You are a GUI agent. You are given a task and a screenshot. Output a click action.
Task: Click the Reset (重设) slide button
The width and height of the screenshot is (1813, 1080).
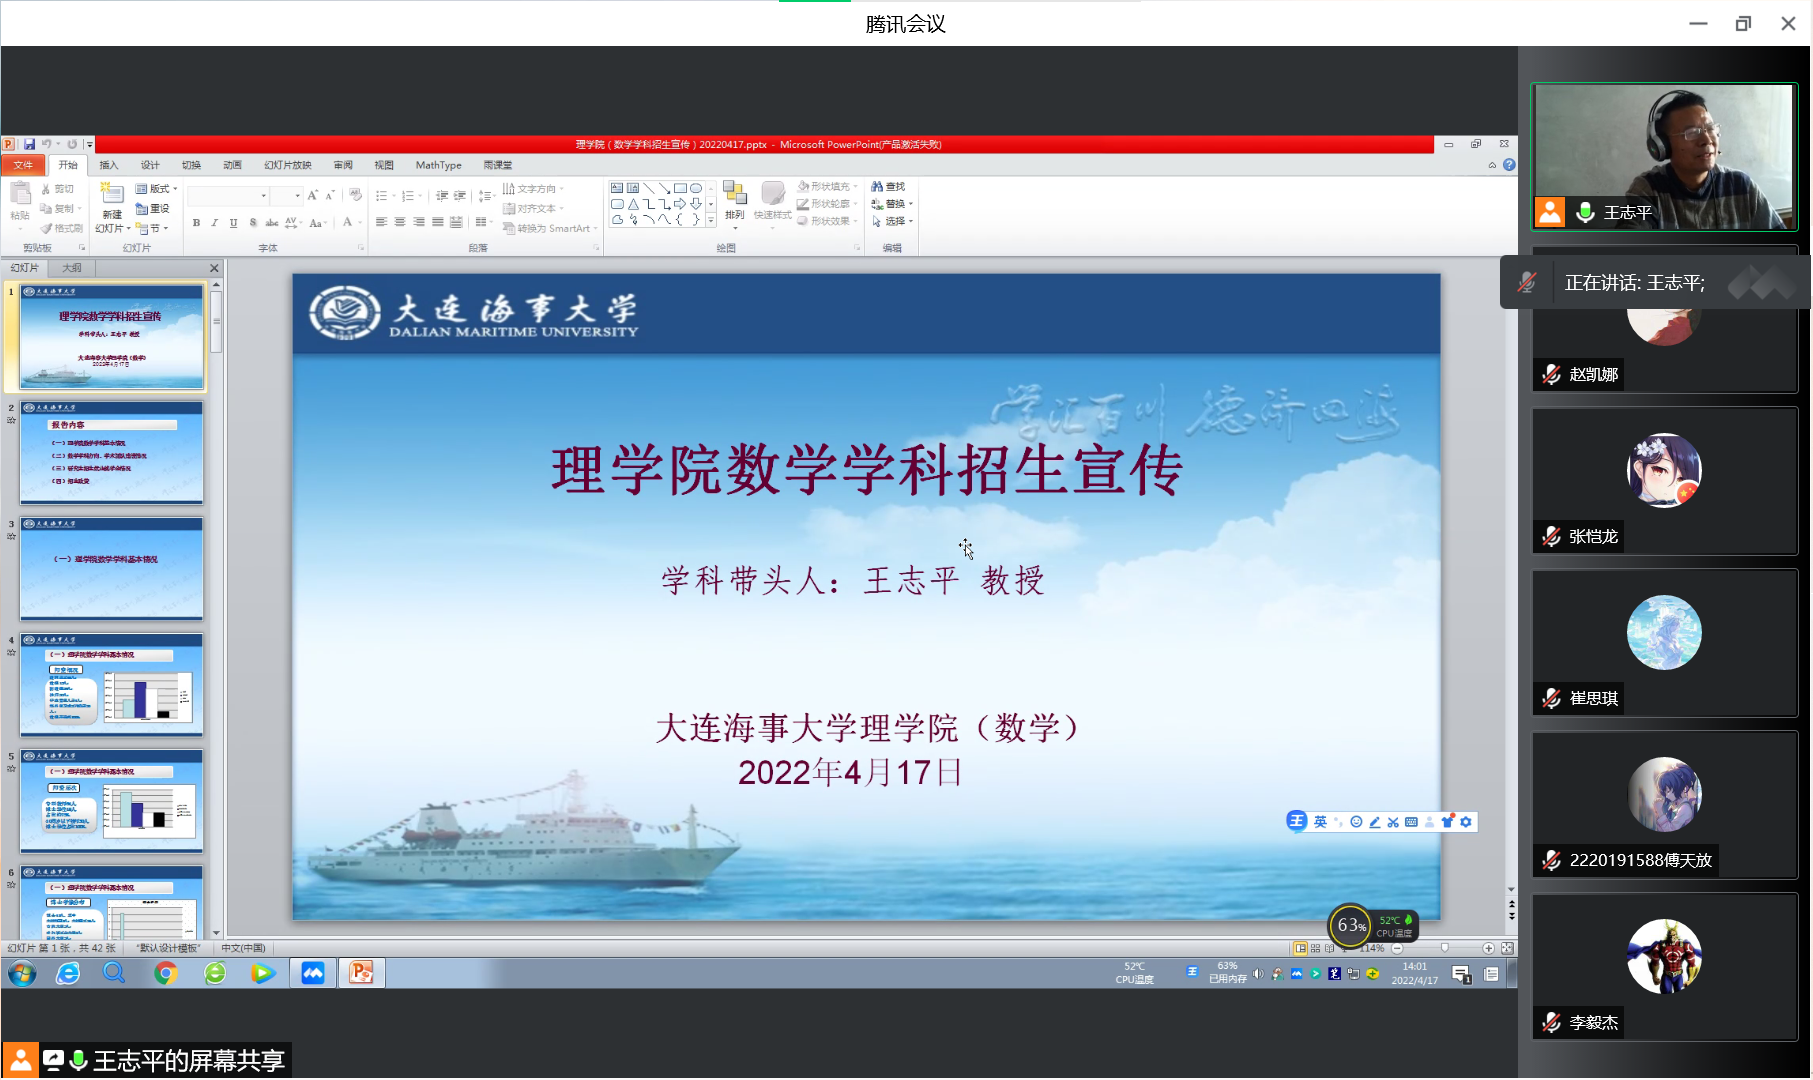coord(153,209)
